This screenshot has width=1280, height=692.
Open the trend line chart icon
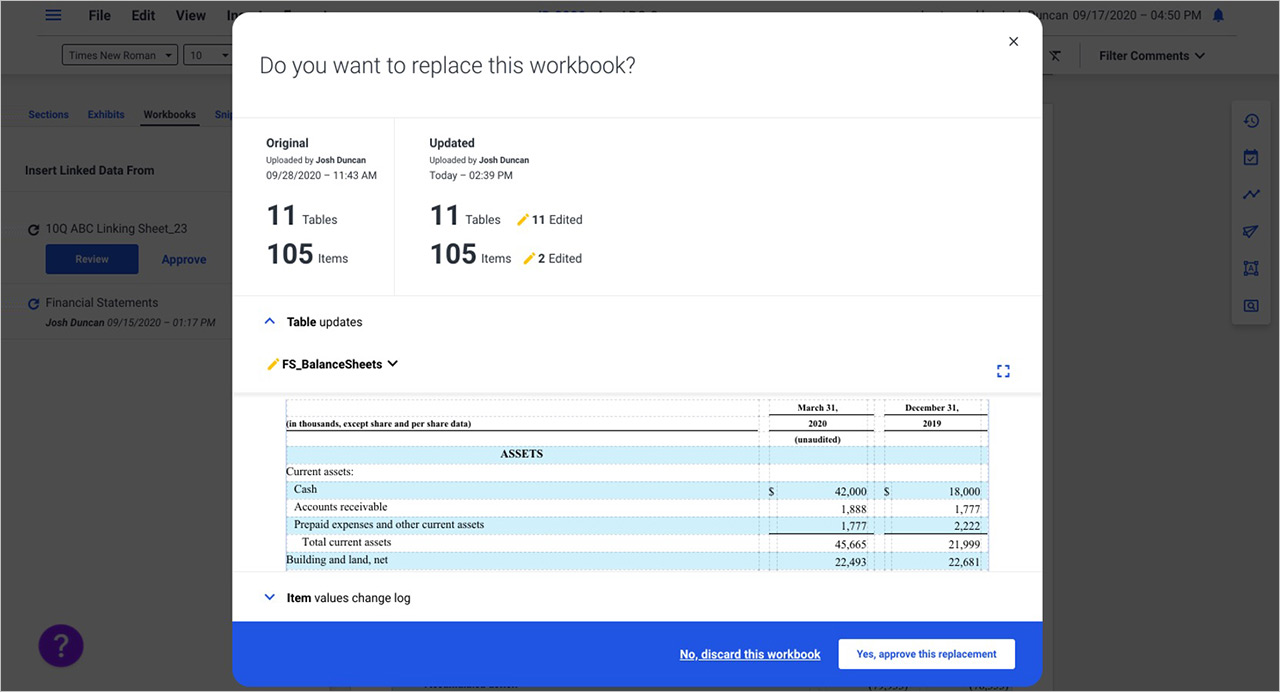click(x=1251, y=195)
